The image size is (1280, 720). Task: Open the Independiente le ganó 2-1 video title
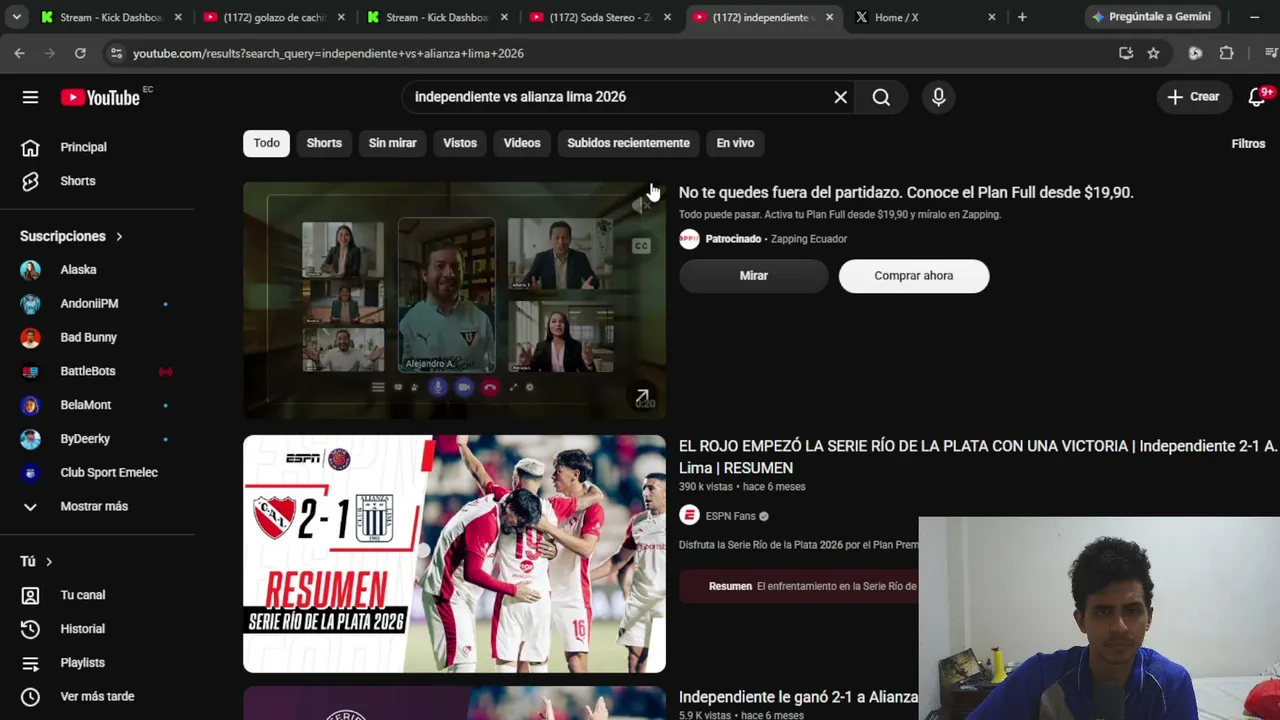coord(798,697)
